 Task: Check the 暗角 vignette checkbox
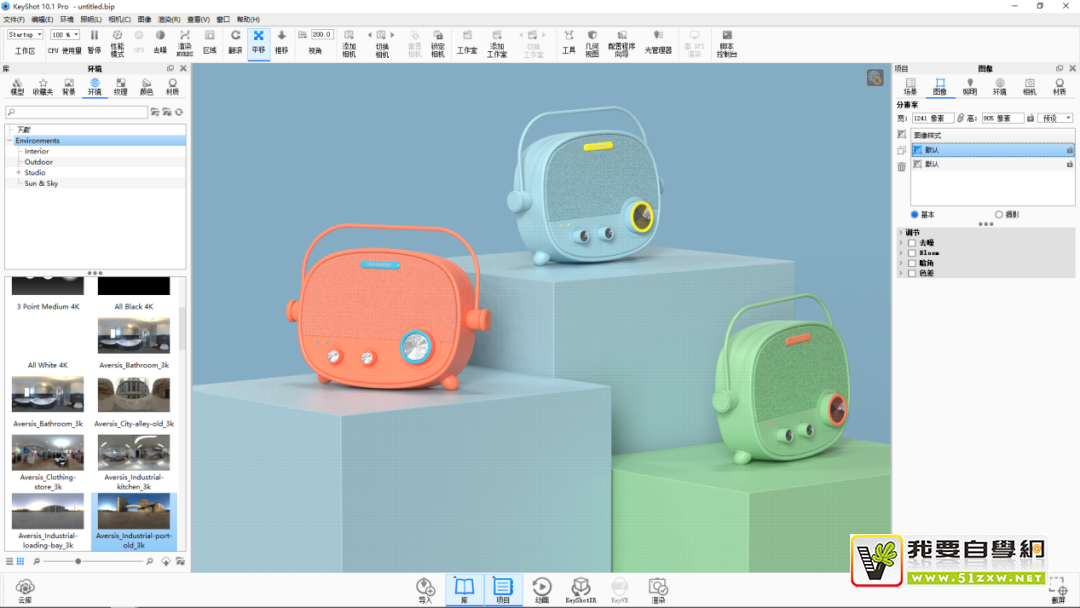(x=912, y=263)
